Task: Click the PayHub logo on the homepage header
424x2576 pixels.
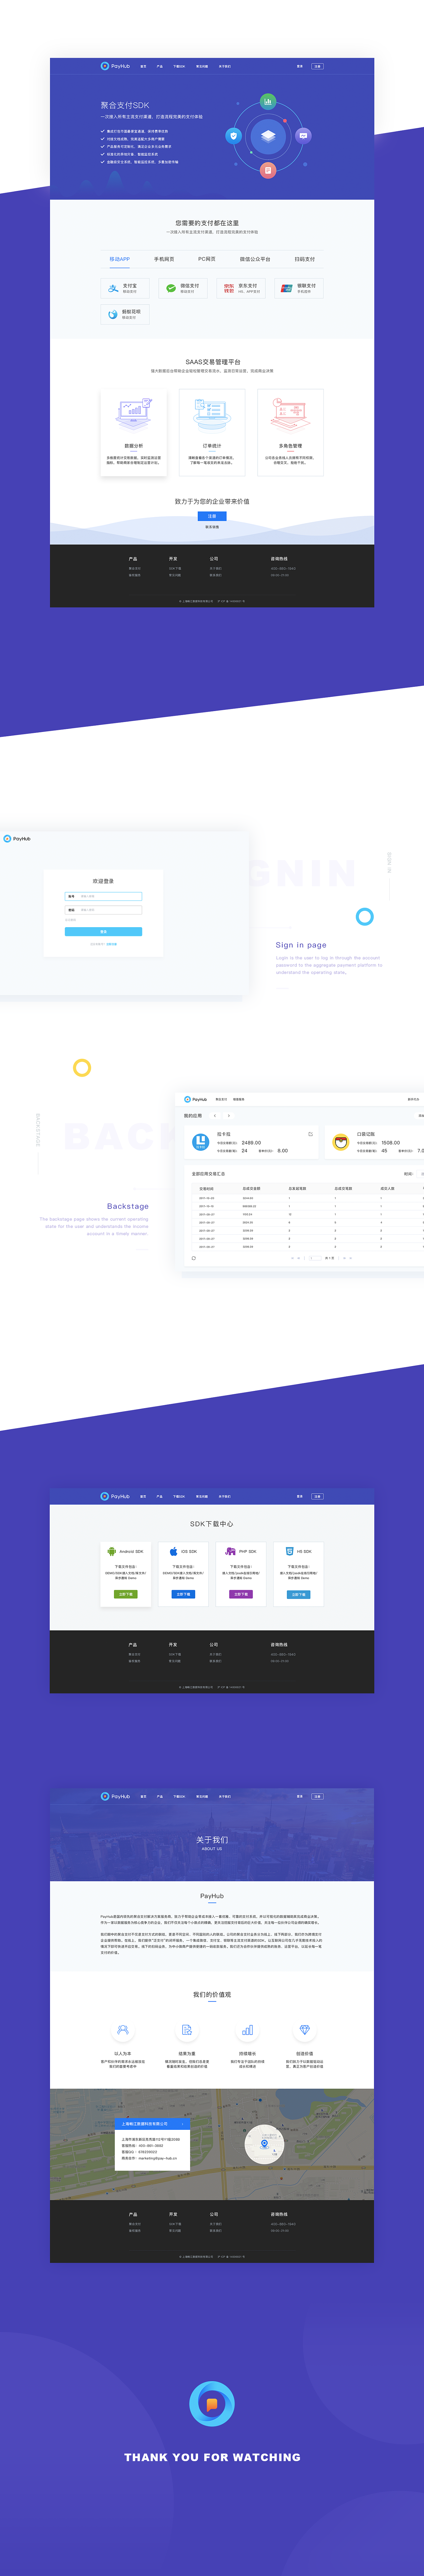Action: [x=115, y=66]
